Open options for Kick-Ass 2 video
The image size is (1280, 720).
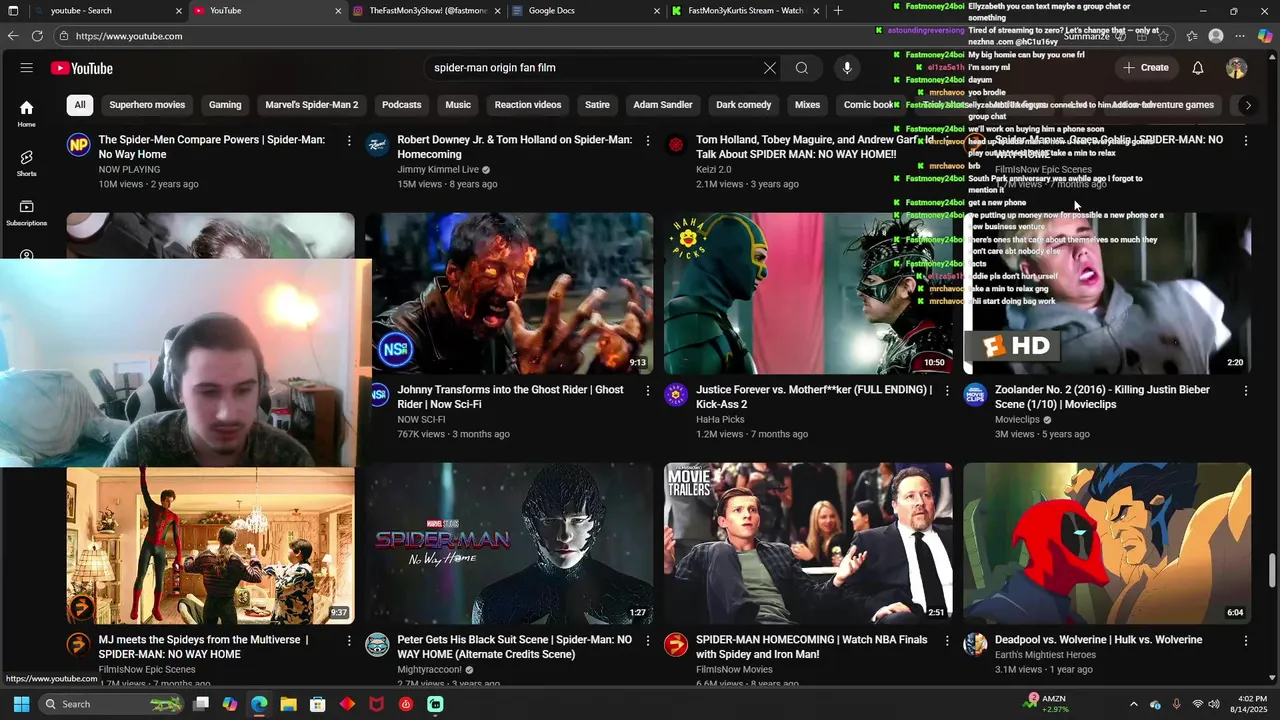click(947, 391)
